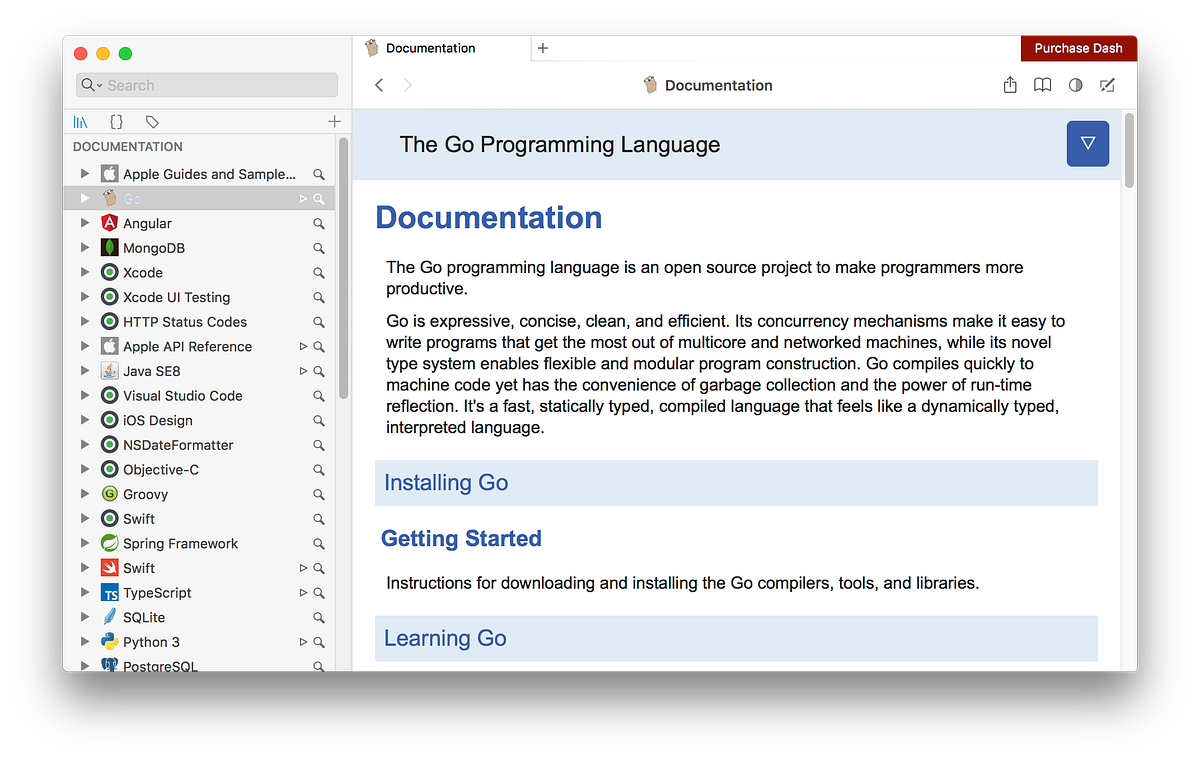Open the docsets library sidebar icon
The height and width of the screenshot is (761, 1200).
point(81,121)
